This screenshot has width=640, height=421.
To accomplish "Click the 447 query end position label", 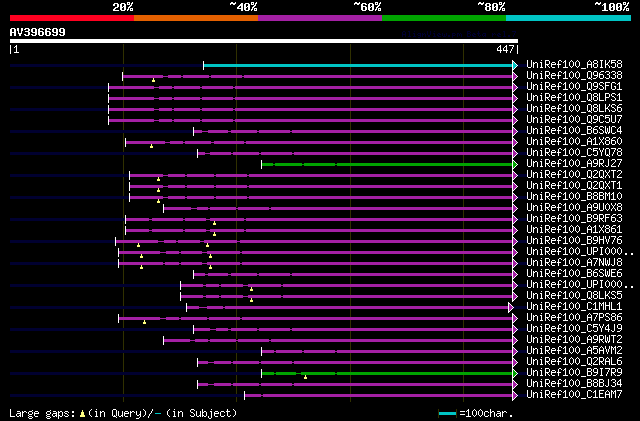I will pos(505,49).
